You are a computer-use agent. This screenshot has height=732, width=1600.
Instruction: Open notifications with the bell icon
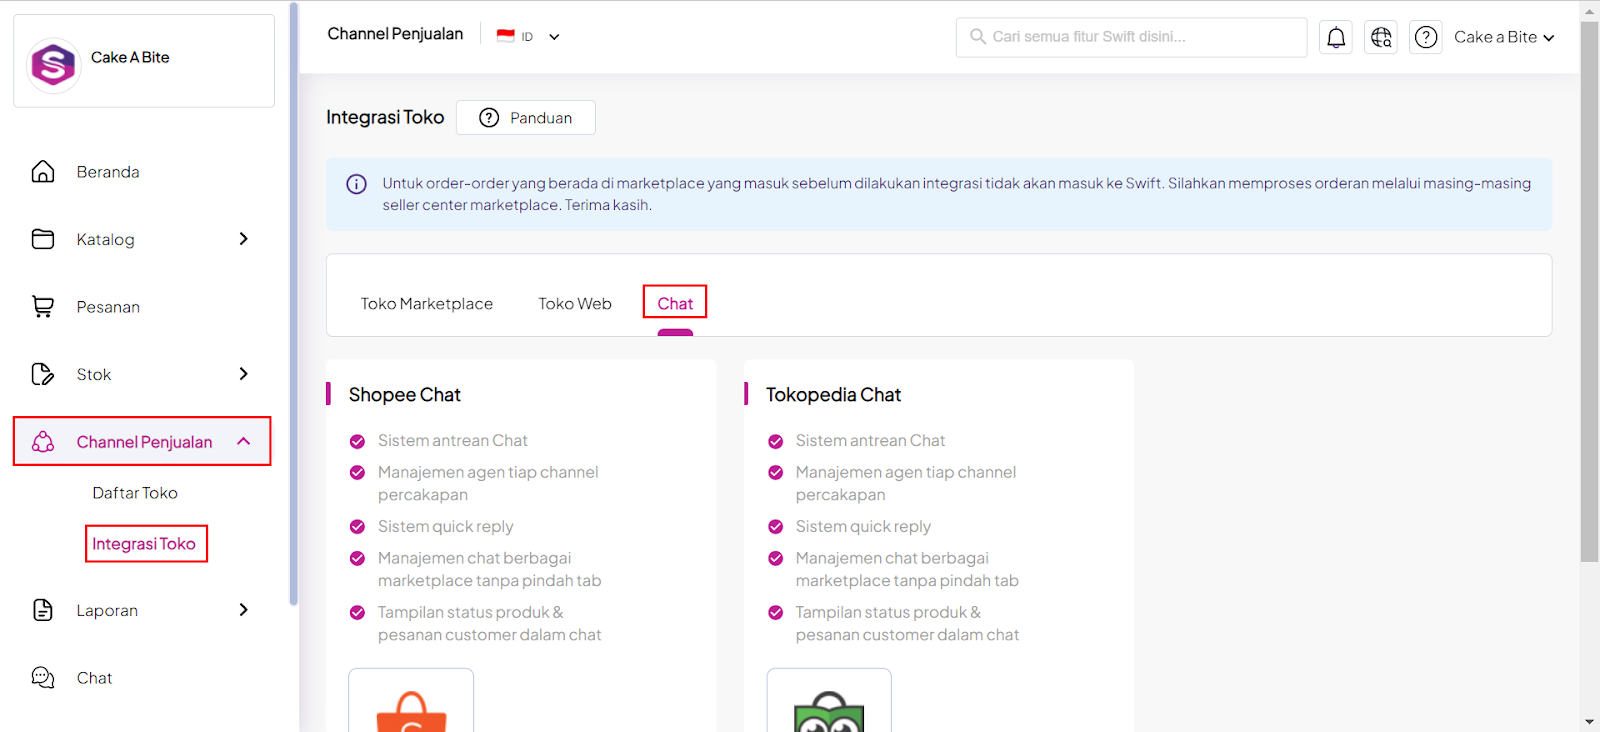[x=1336, y=37]
